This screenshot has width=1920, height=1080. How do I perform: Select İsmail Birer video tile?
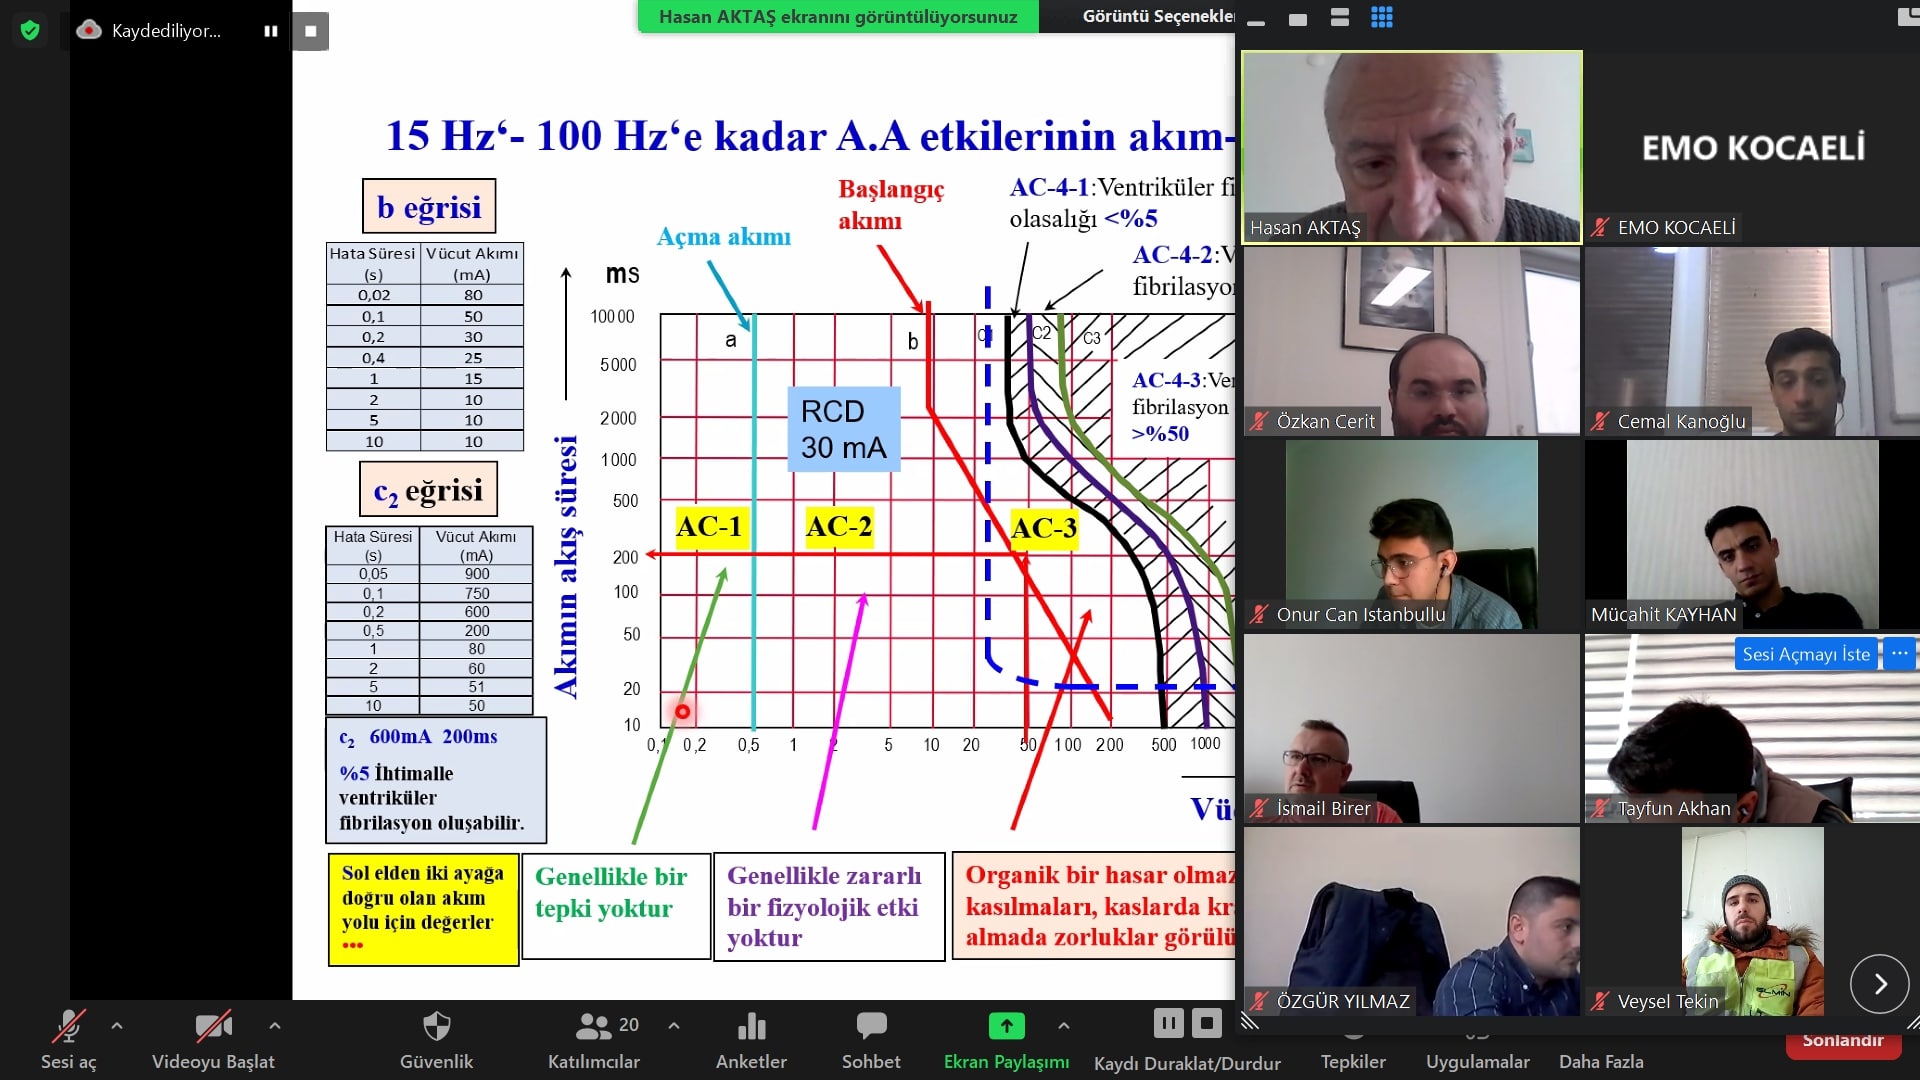[1412, 728]
